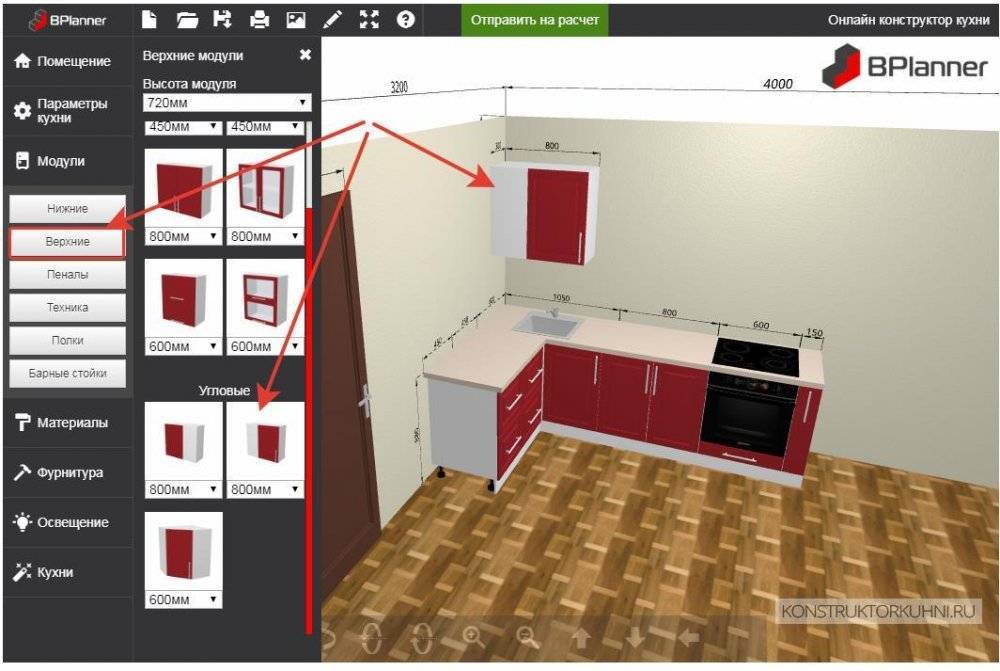The width and height of the screenshot is (1000, 671).
Task: Zoom out using the magnifier minus icon
Action: [x=527, y=636]
